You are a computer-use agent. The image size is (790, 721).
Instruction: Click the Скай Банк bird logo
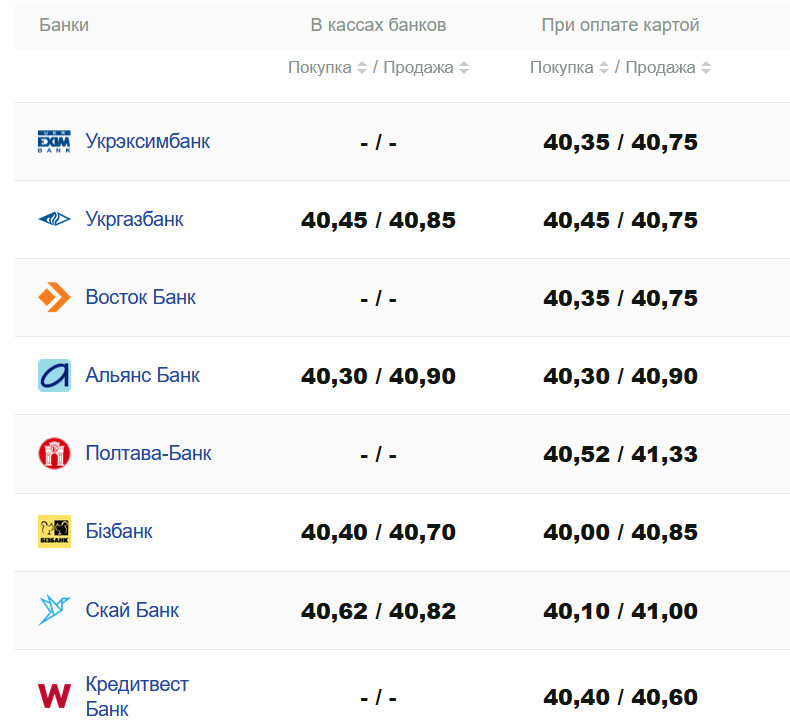54,609
